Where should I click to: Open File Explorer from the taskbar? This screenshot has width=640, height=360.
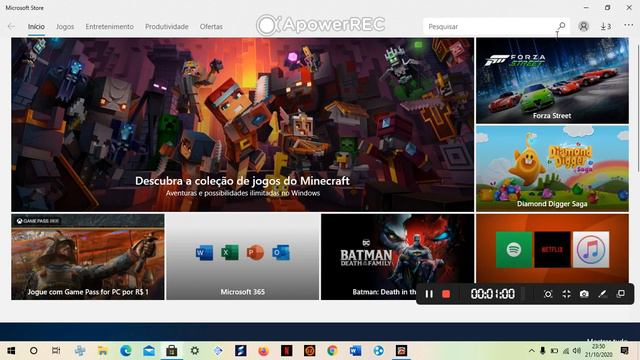pyautogui.click(x=102, y=351)
